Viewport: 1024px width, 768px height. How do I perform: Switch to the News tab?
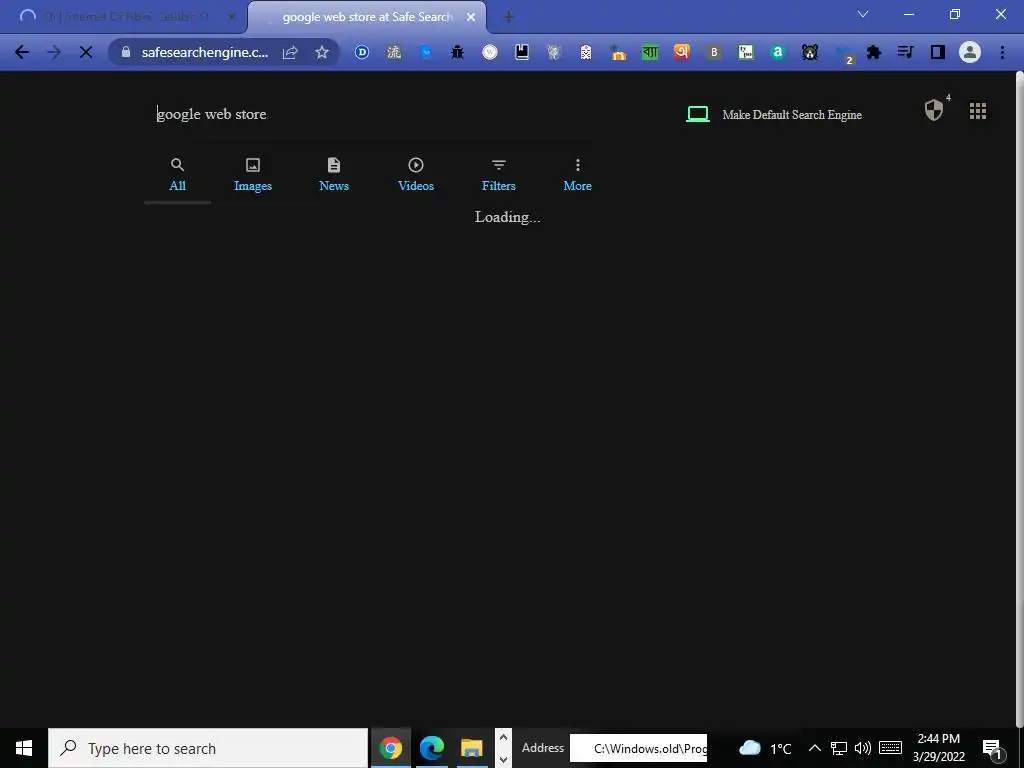point(334,175)
